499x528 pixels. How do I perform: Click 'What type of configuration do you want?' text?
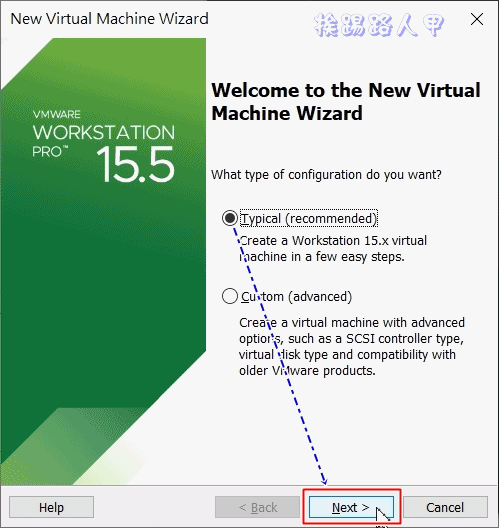pos(326,175)
